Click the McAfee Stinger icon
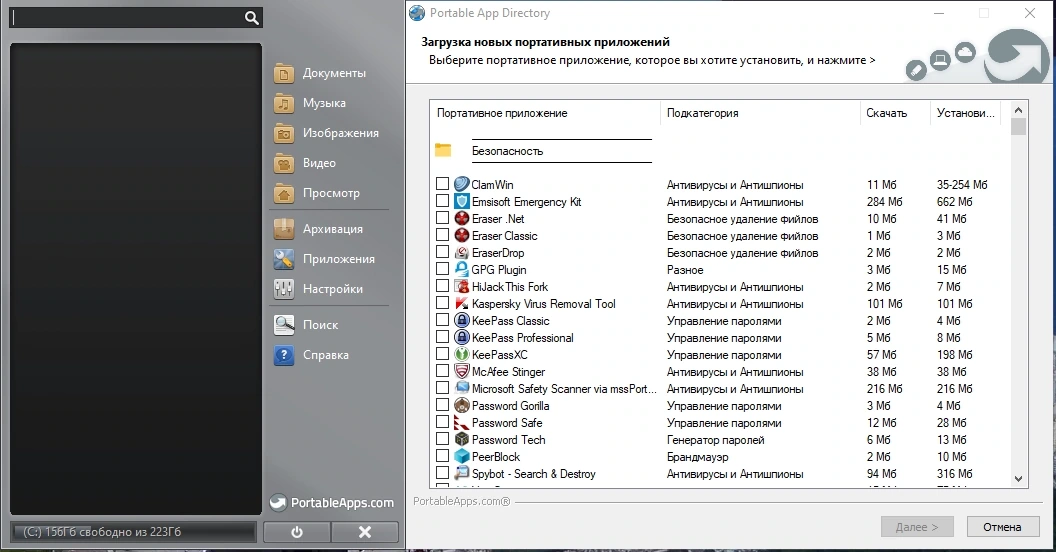Image resolution: width=1056 pixels, height=552 pixels. pyautogui.click(x=461, y=372)
